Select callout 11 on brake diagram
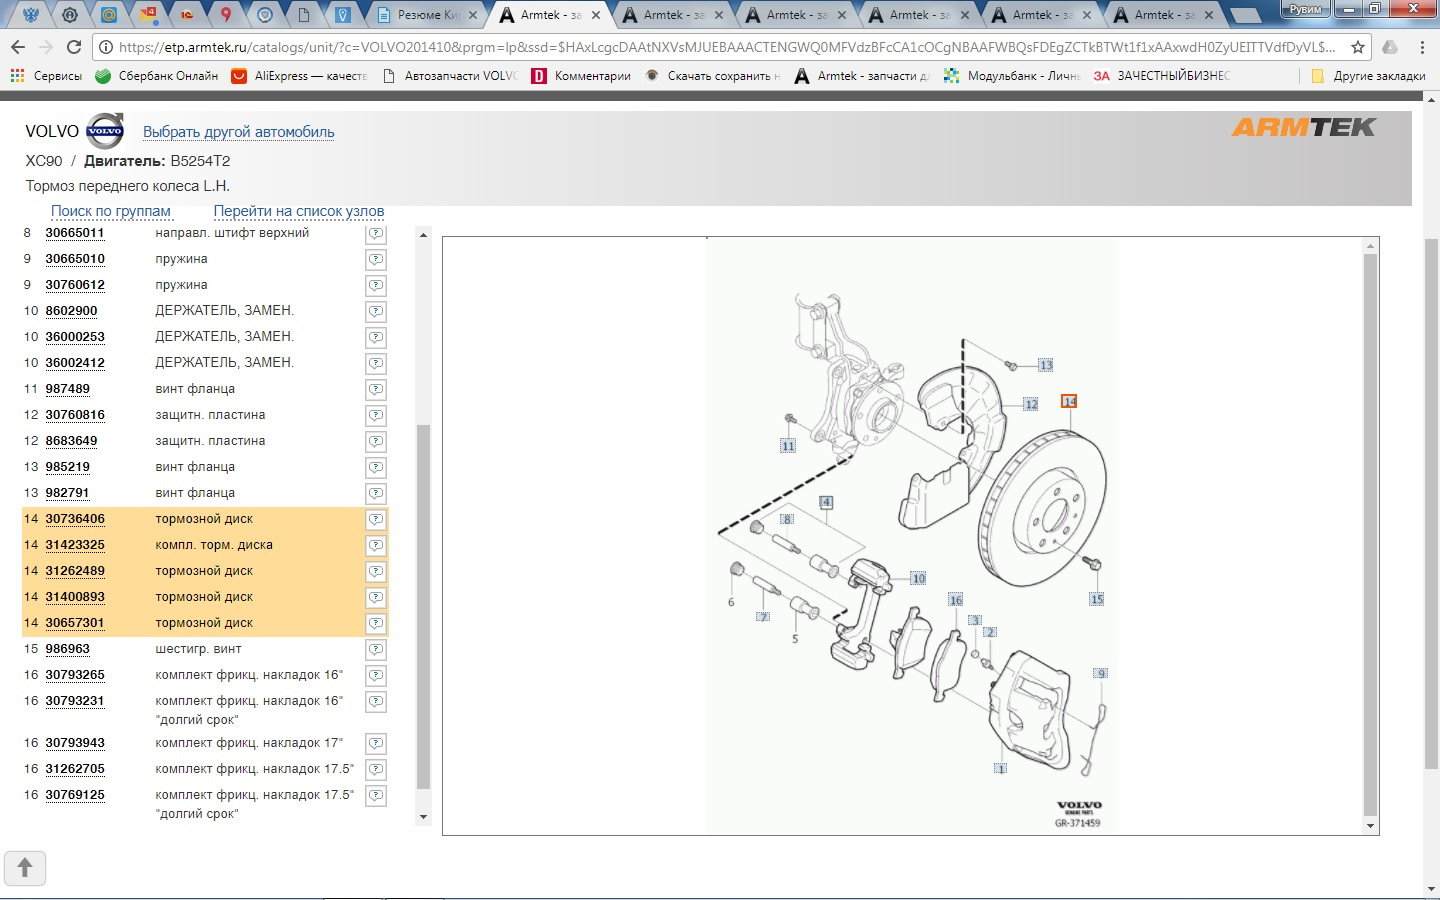The width and height of the screenshot is (1440, 900). 788,446
